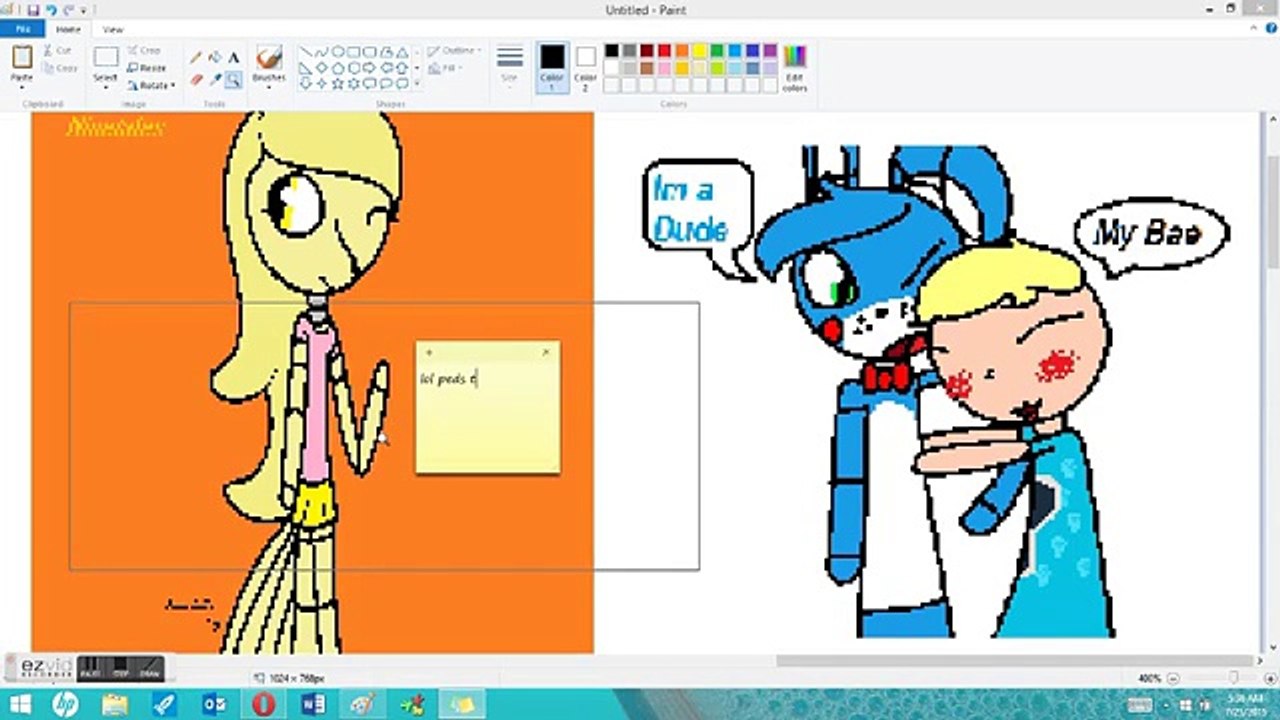Pick the yellow color swatch in top row
This screenshot has height=720, width=1280.
coord(700,50)
